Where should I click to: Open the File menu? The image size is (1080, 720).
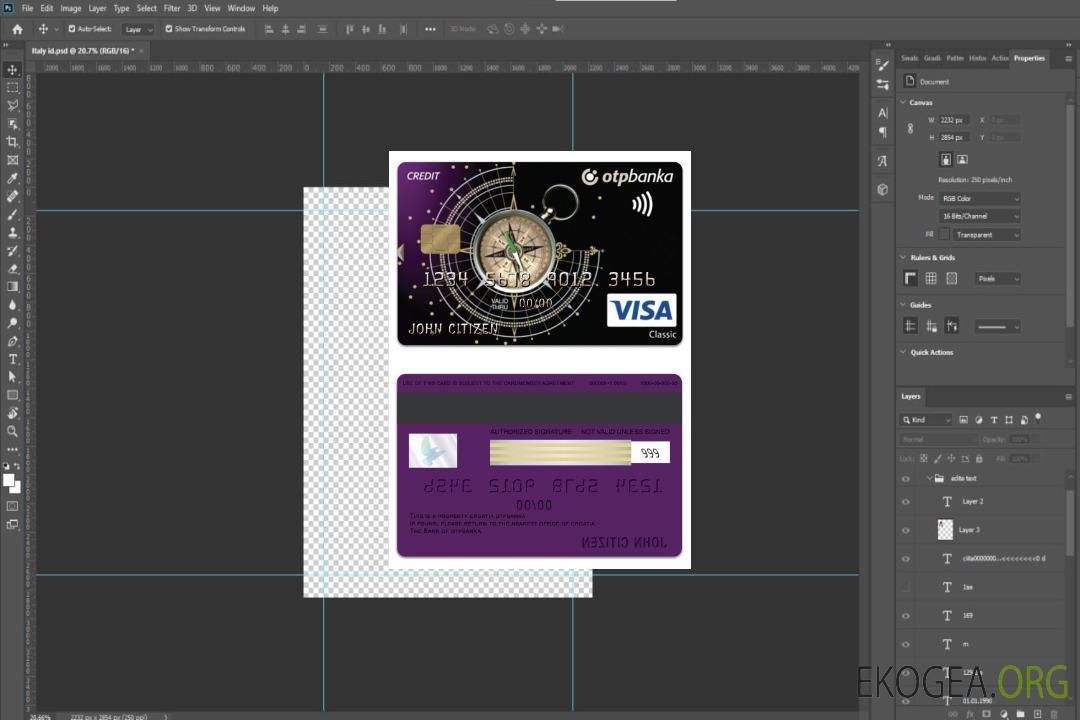pyautogui.click(x=28, y=8)
